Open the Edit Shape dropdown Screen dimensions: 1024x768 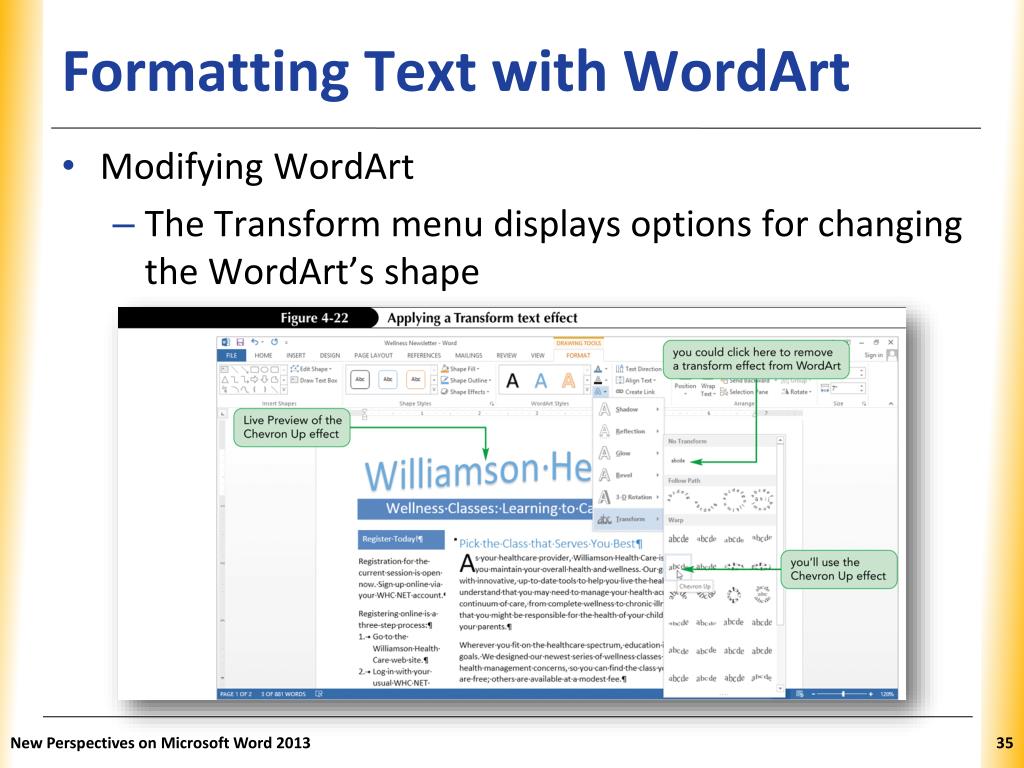coord(312,369)
